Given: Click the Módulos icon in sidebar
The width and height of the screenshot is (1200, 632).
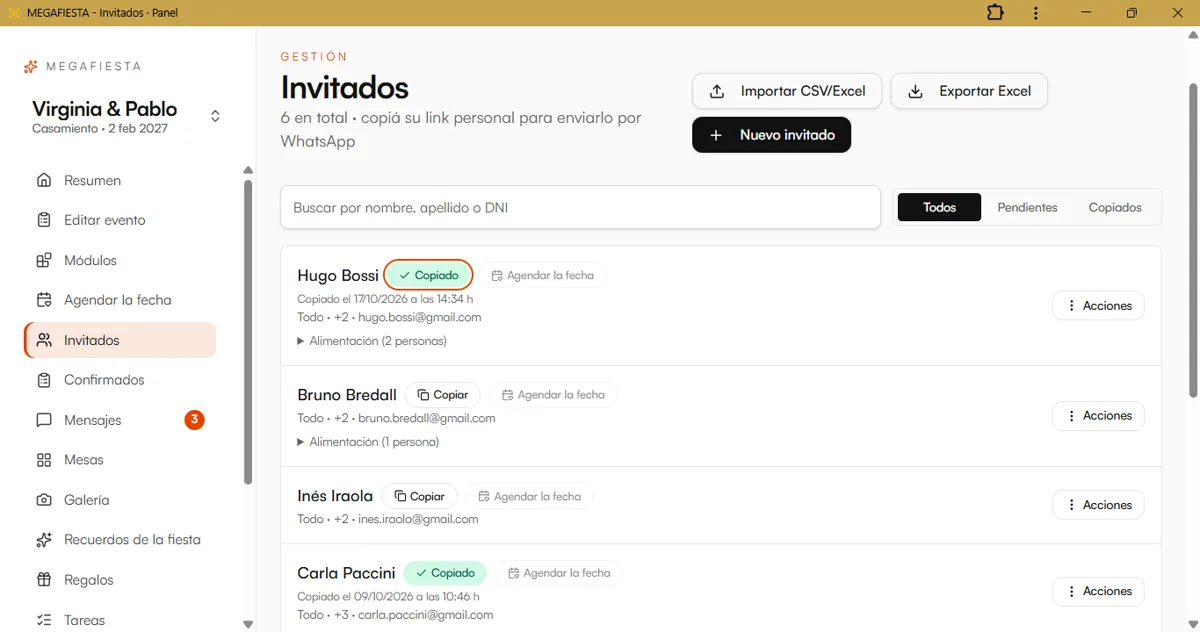Looking at the screenshot, I should coord(44,260).
